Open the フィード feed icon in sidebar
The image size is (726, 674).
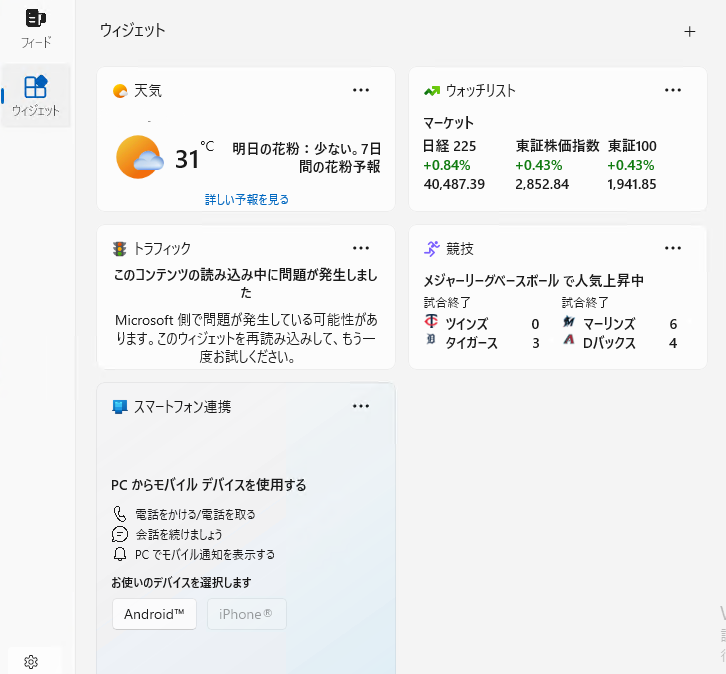point(36,19)
